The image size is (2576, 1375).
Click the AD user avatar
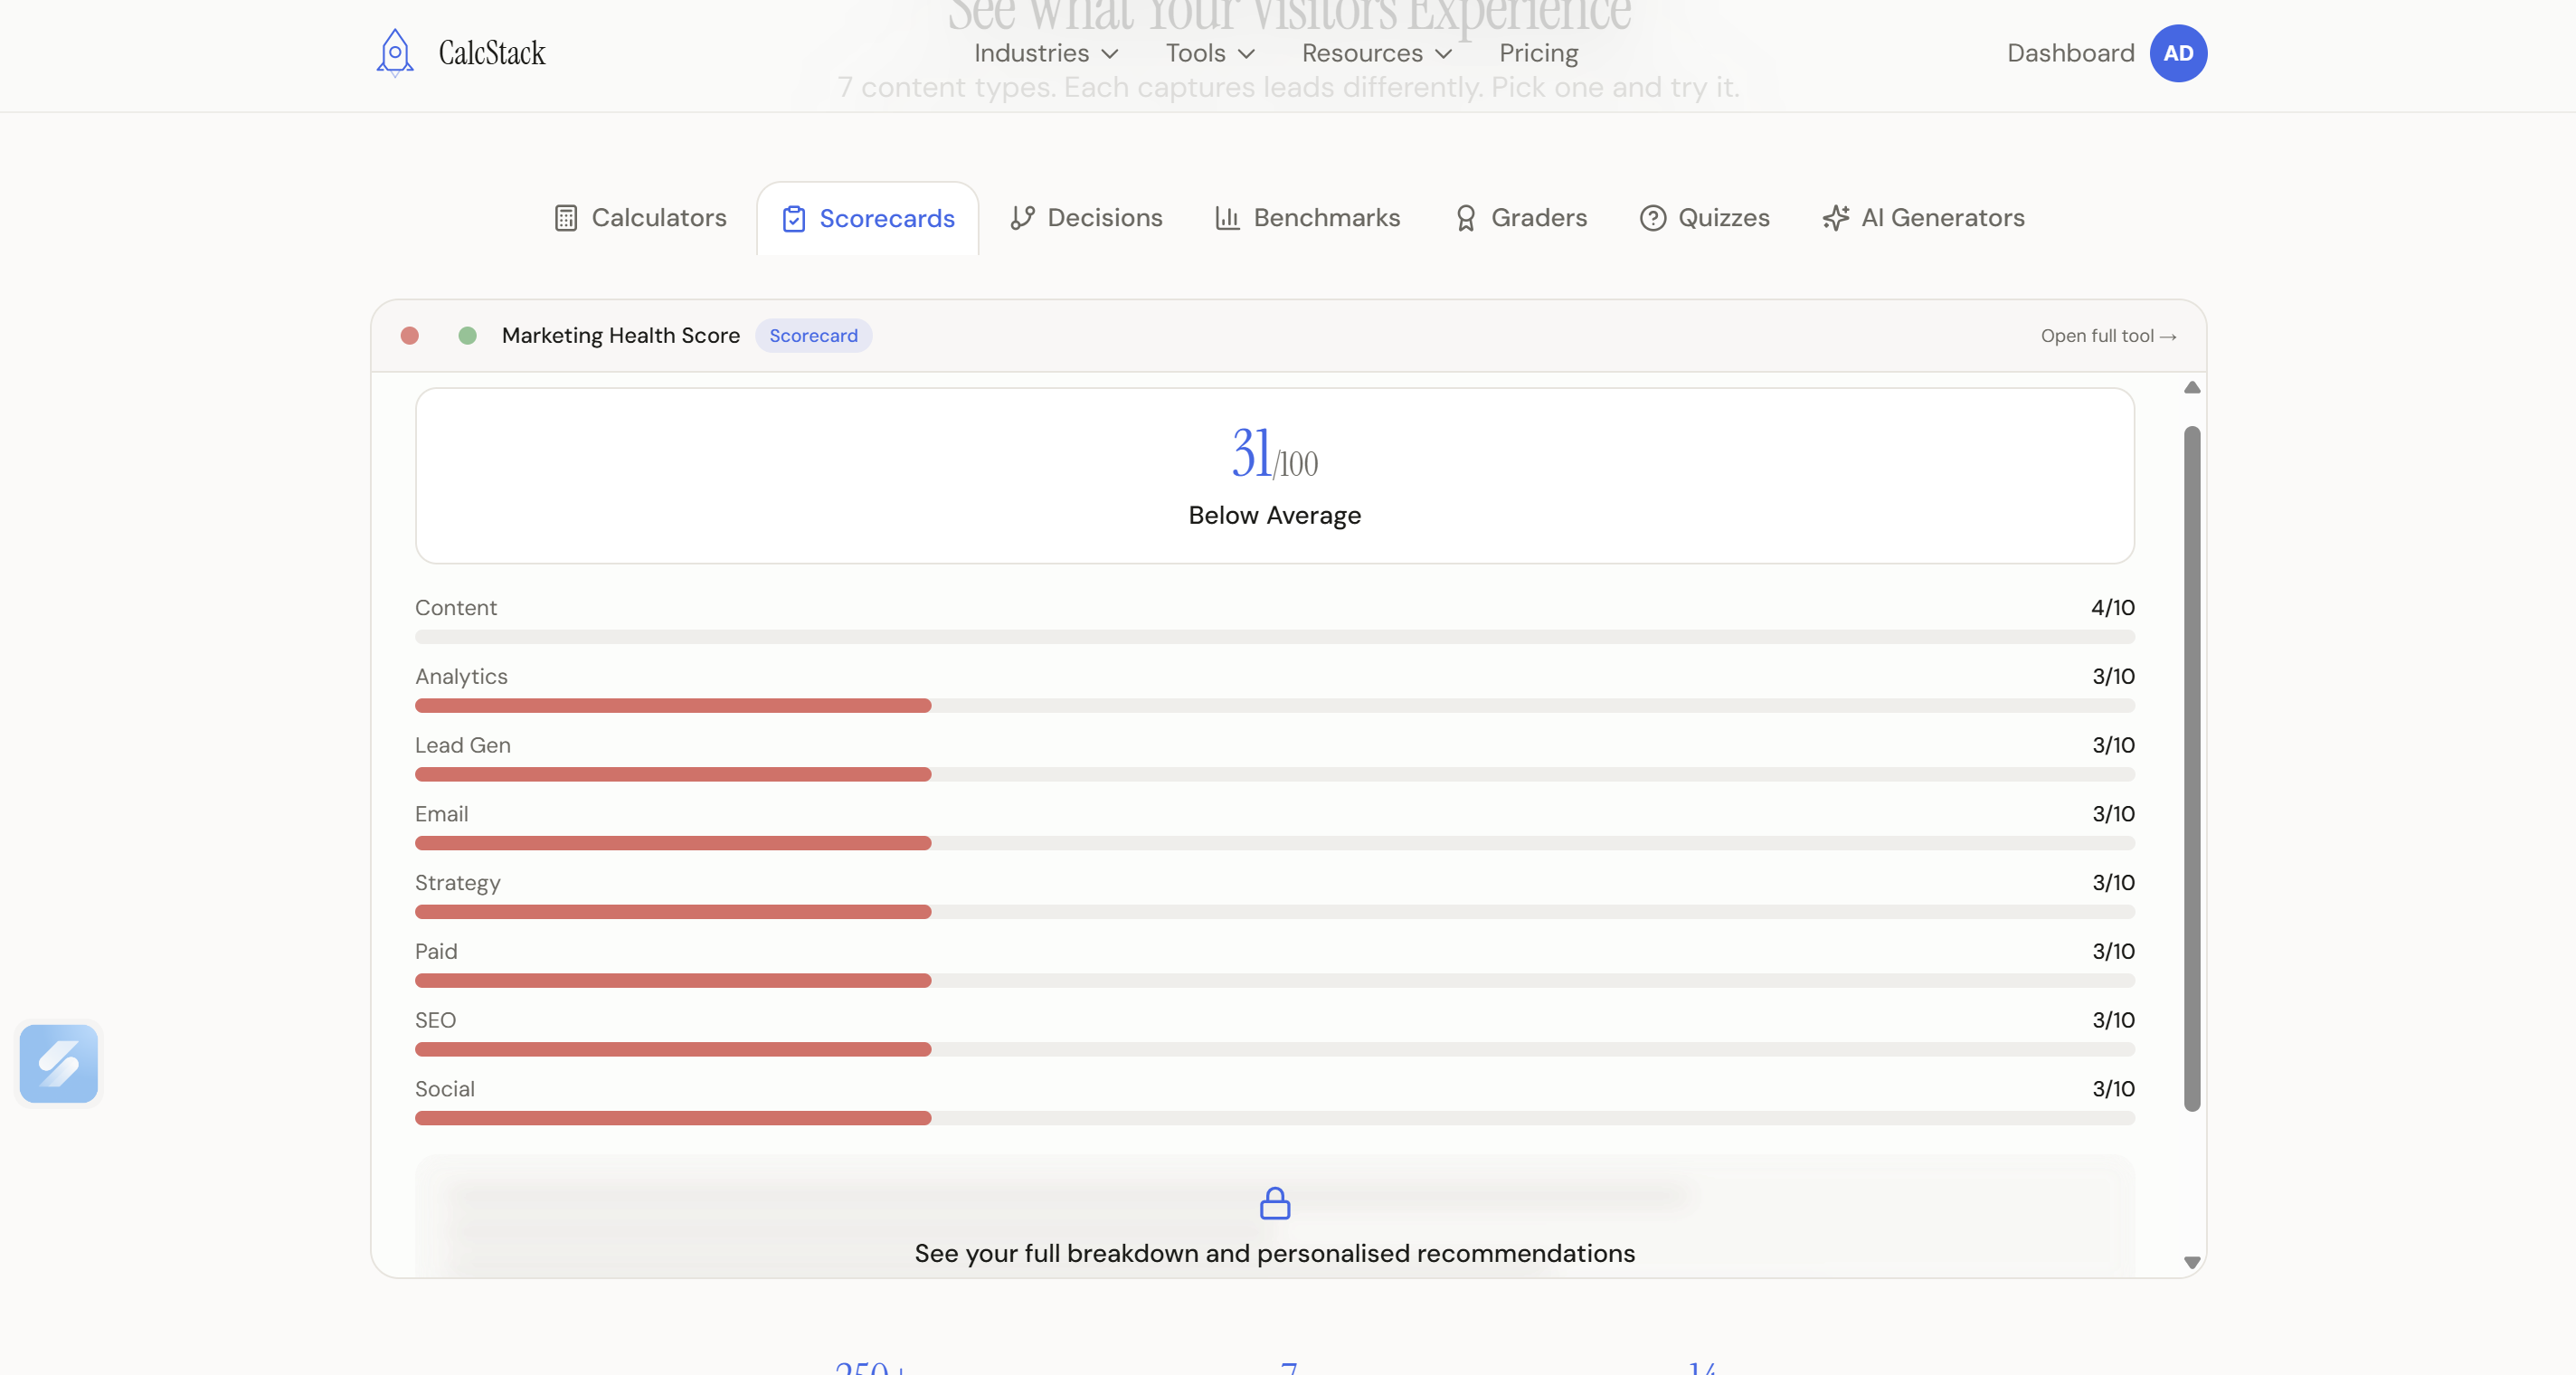point(2178,53)
